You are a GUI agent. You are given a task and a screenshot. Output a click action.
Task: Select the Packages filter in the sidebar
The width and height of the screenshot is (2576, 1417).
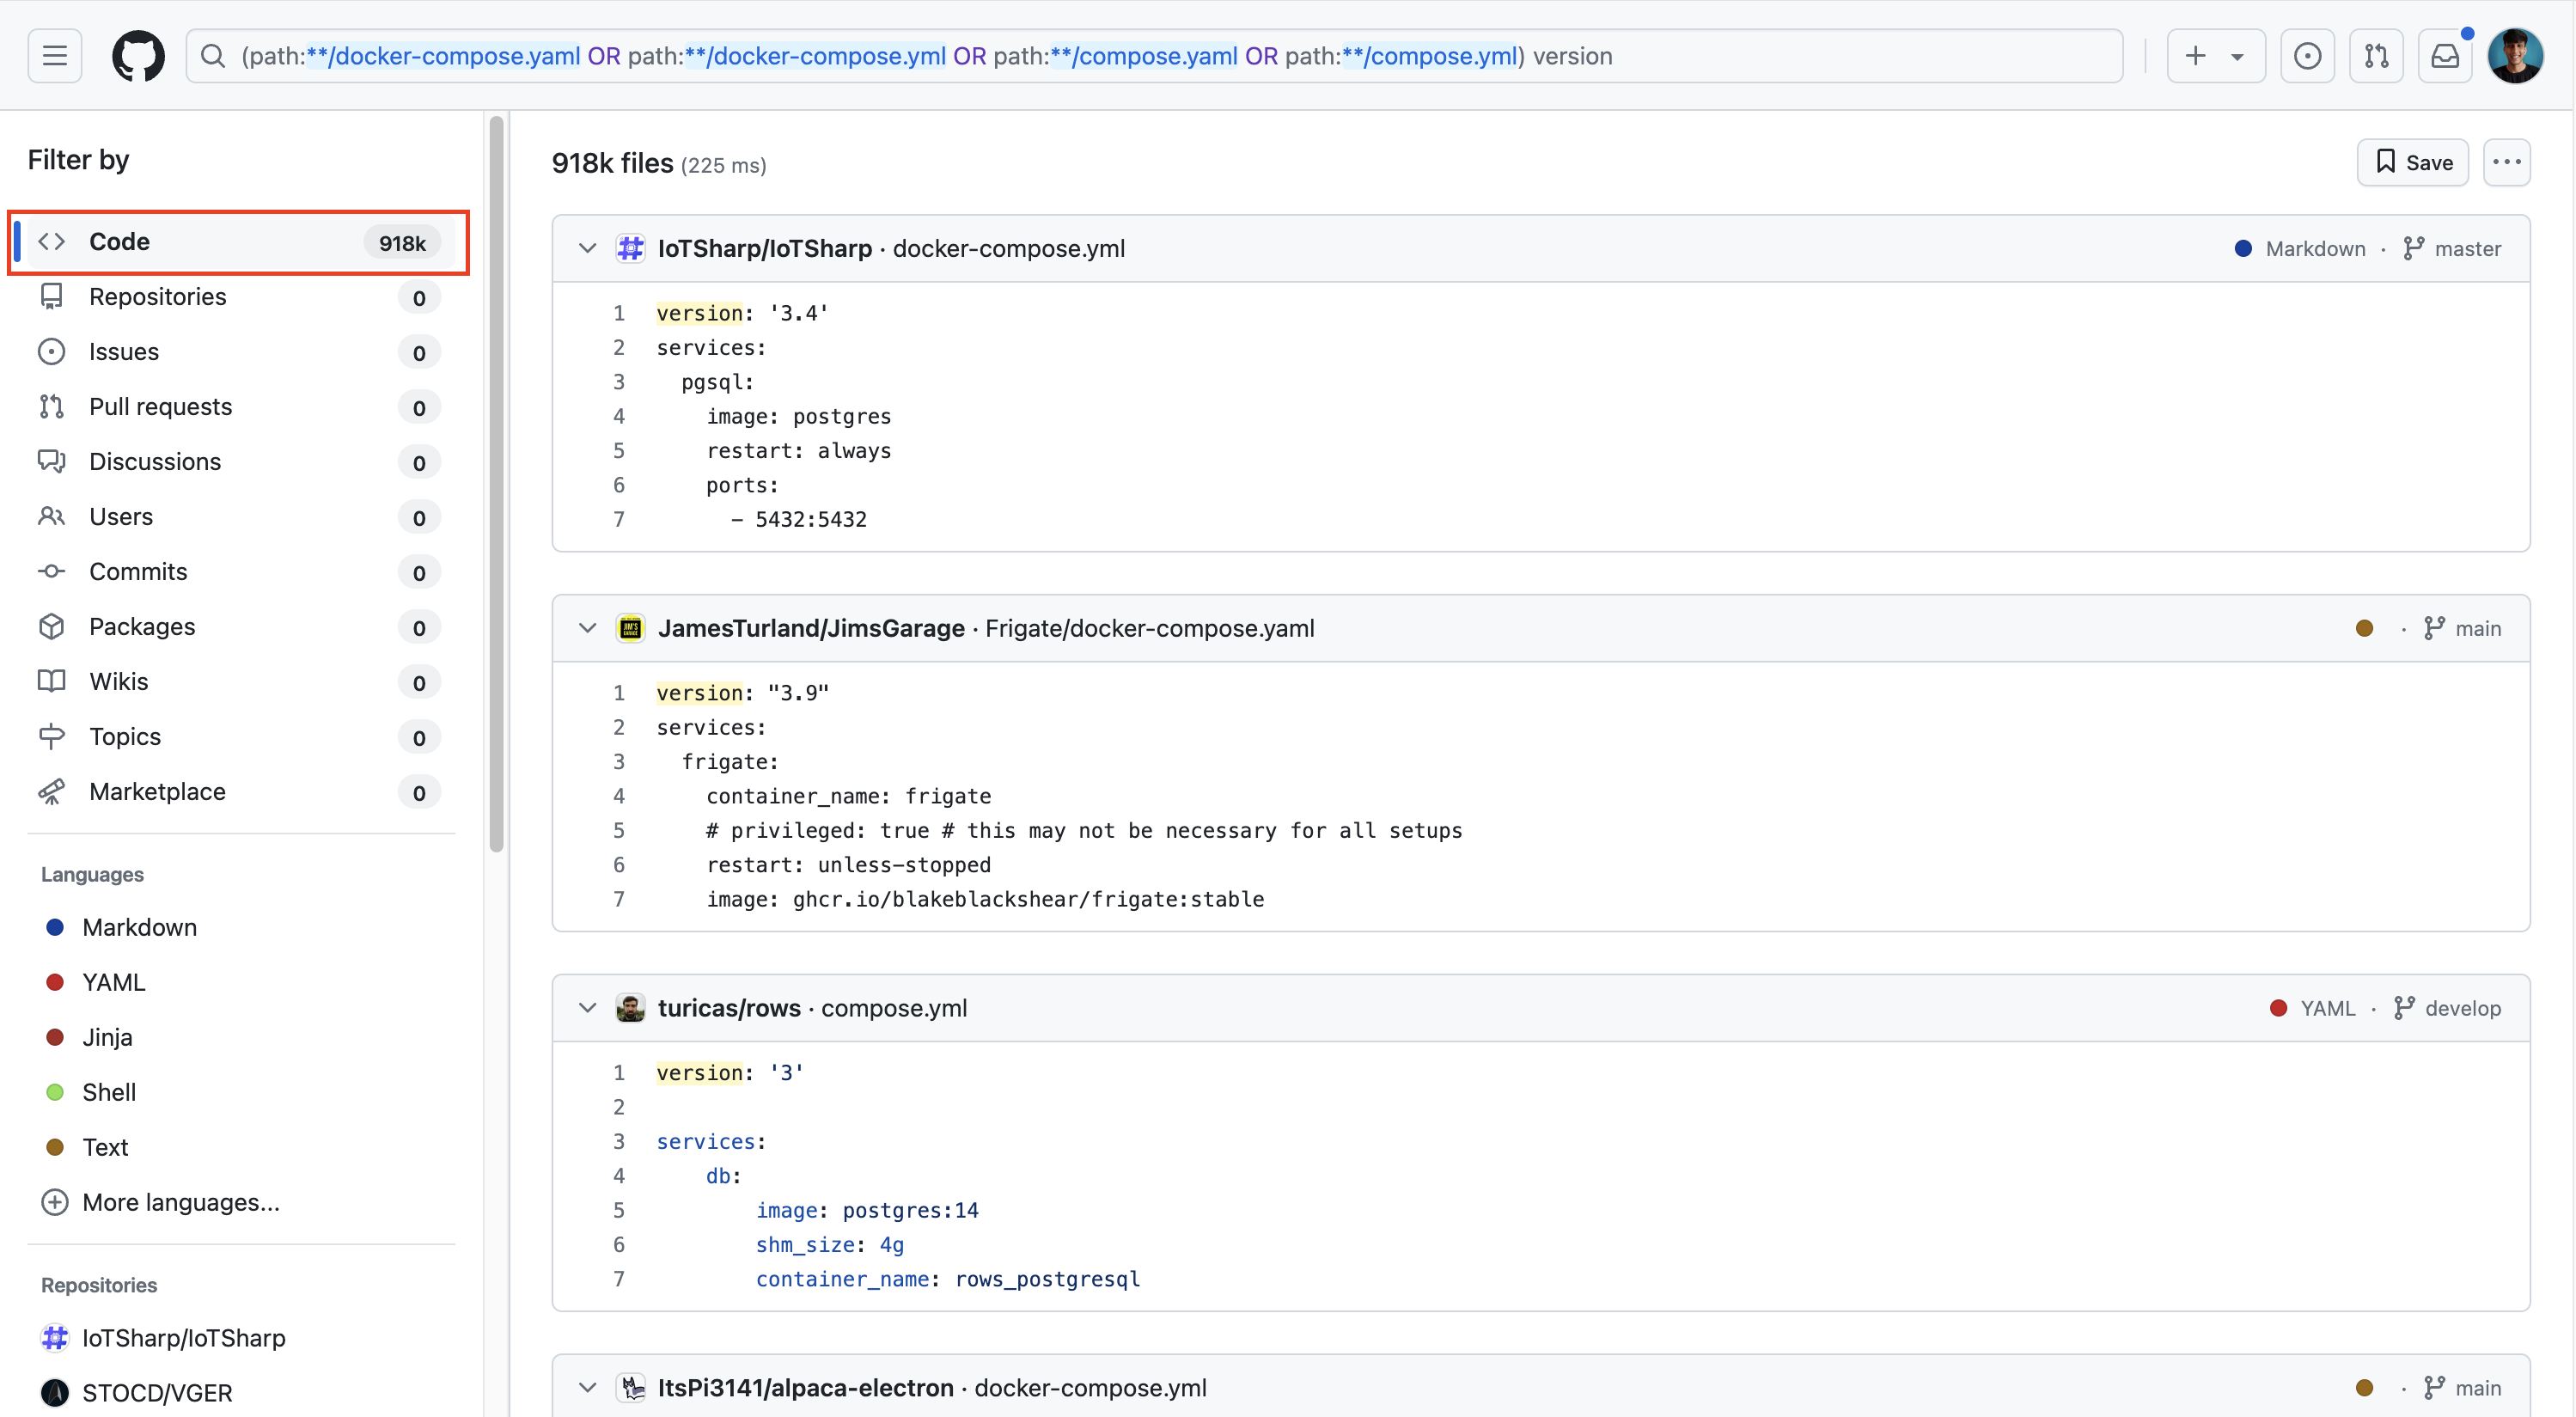coord(142,626)
